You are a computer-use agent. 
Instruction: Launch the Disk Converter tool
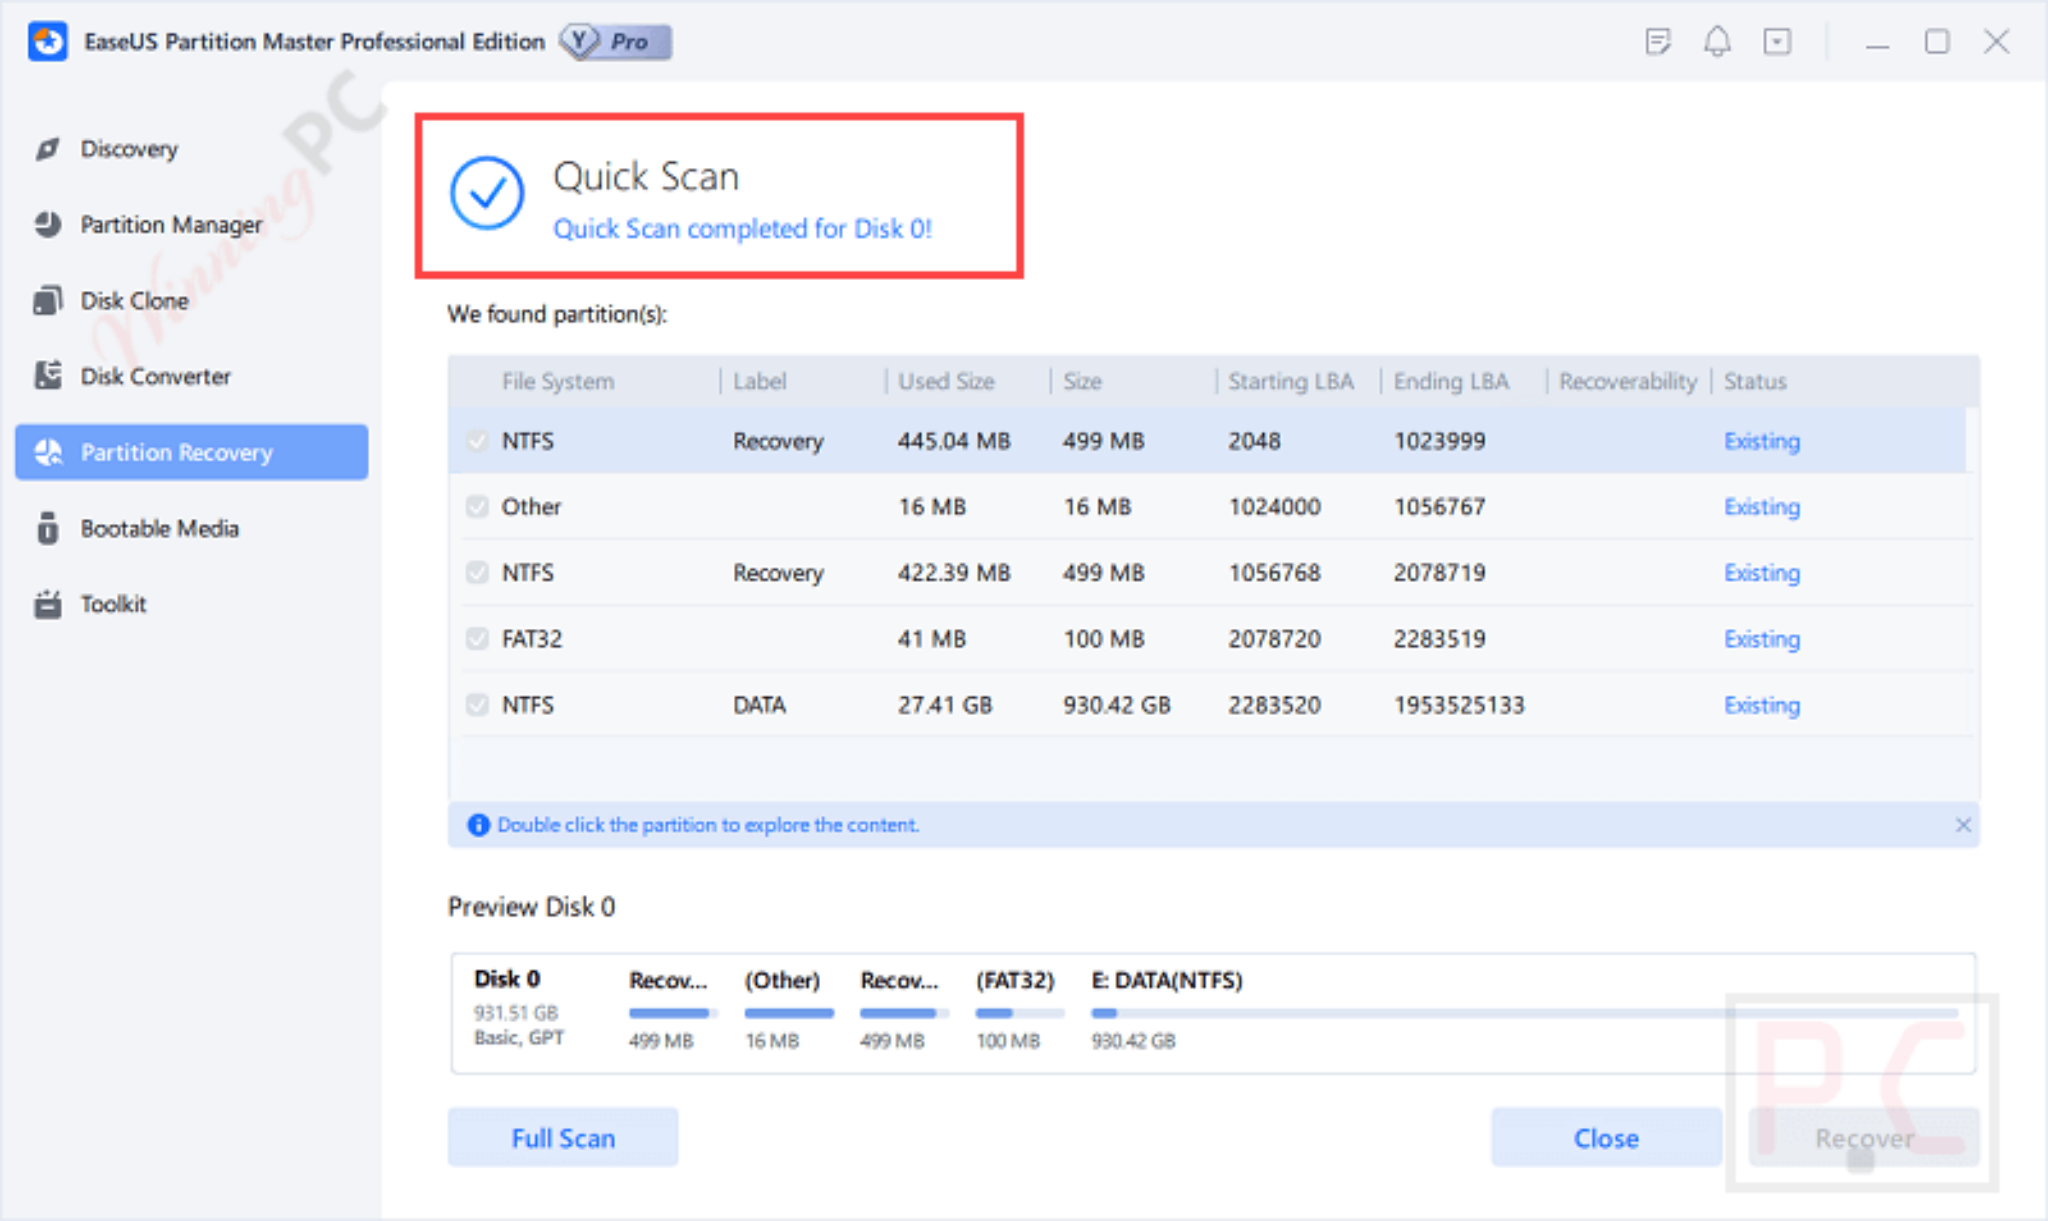click(x=154, y=376)
